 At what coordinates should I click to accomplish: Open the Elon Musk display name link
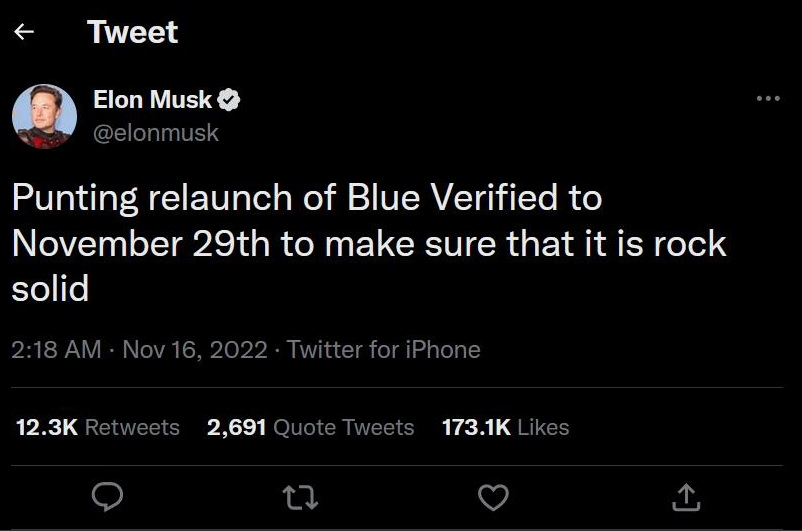pyautogui.click(x=152, y=100)
